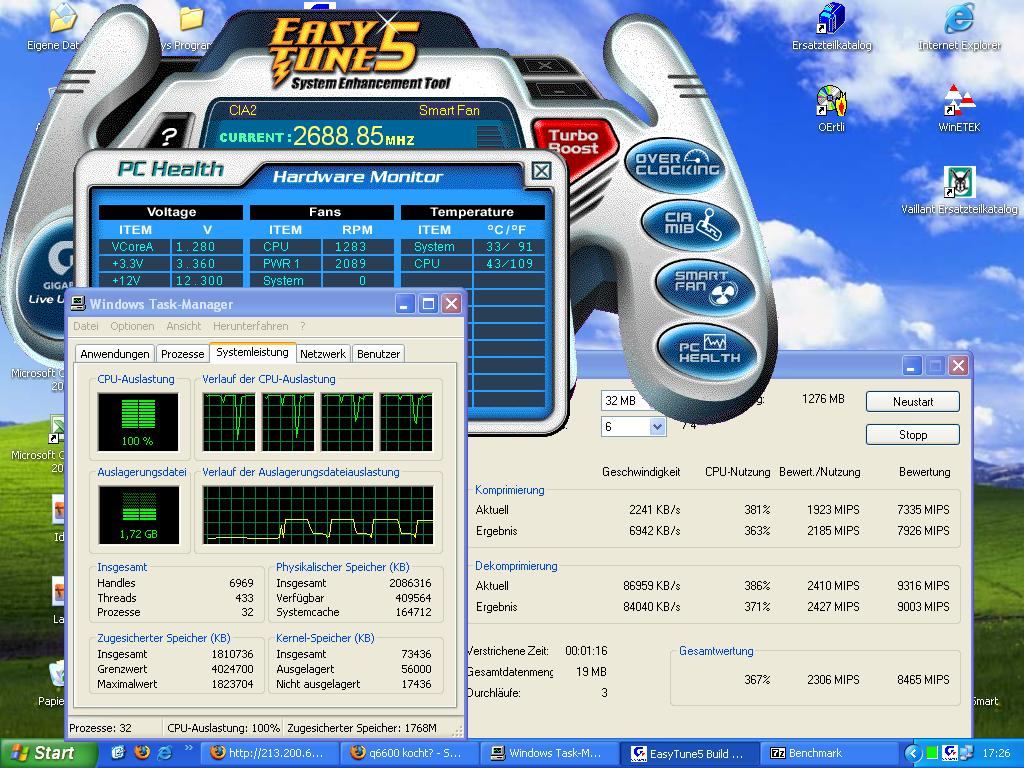
Task: Switch to the Netzwerk tab
Action: [323, 353]
